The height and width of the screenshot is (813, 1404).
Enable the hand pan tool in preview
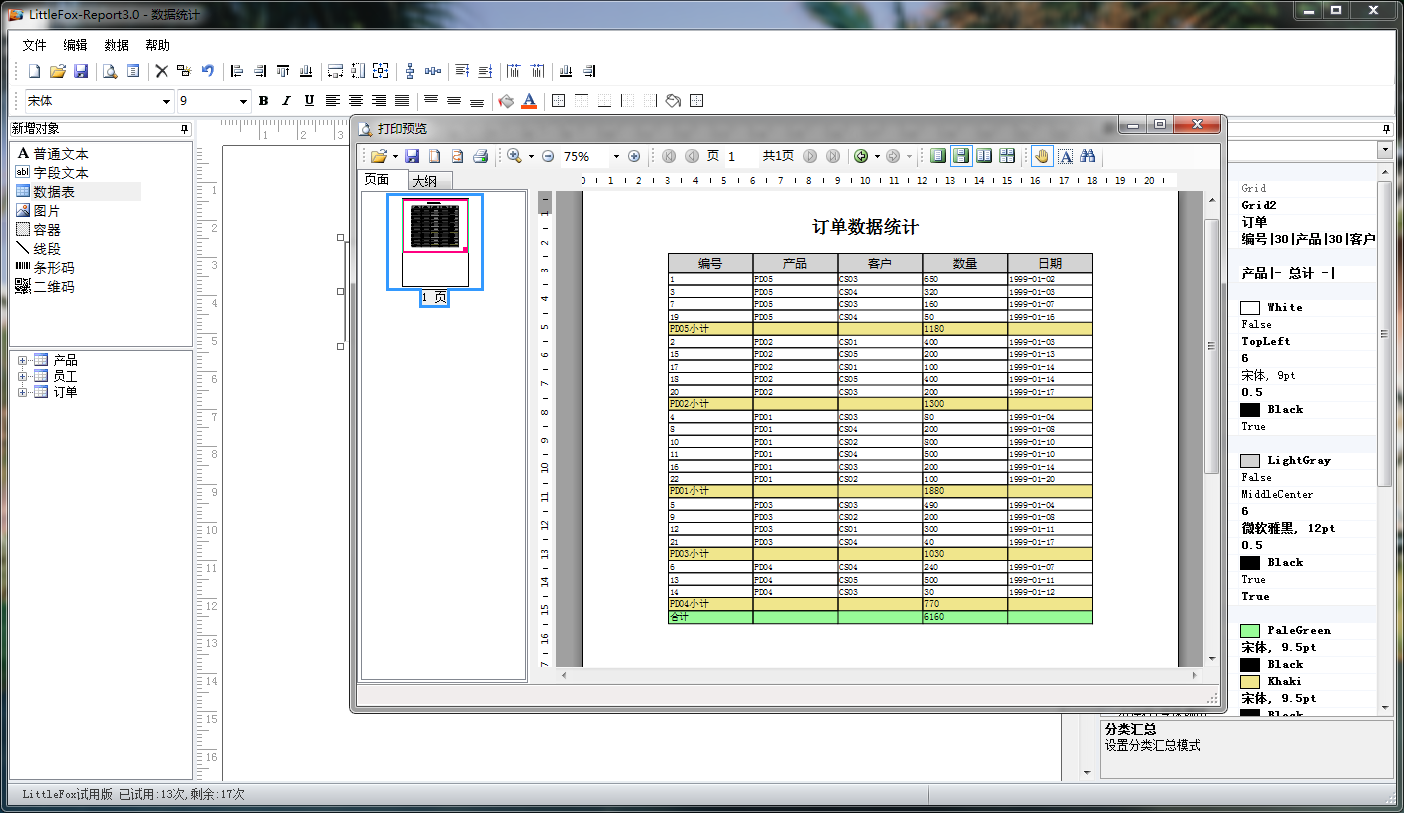(x=1041, y=156)
